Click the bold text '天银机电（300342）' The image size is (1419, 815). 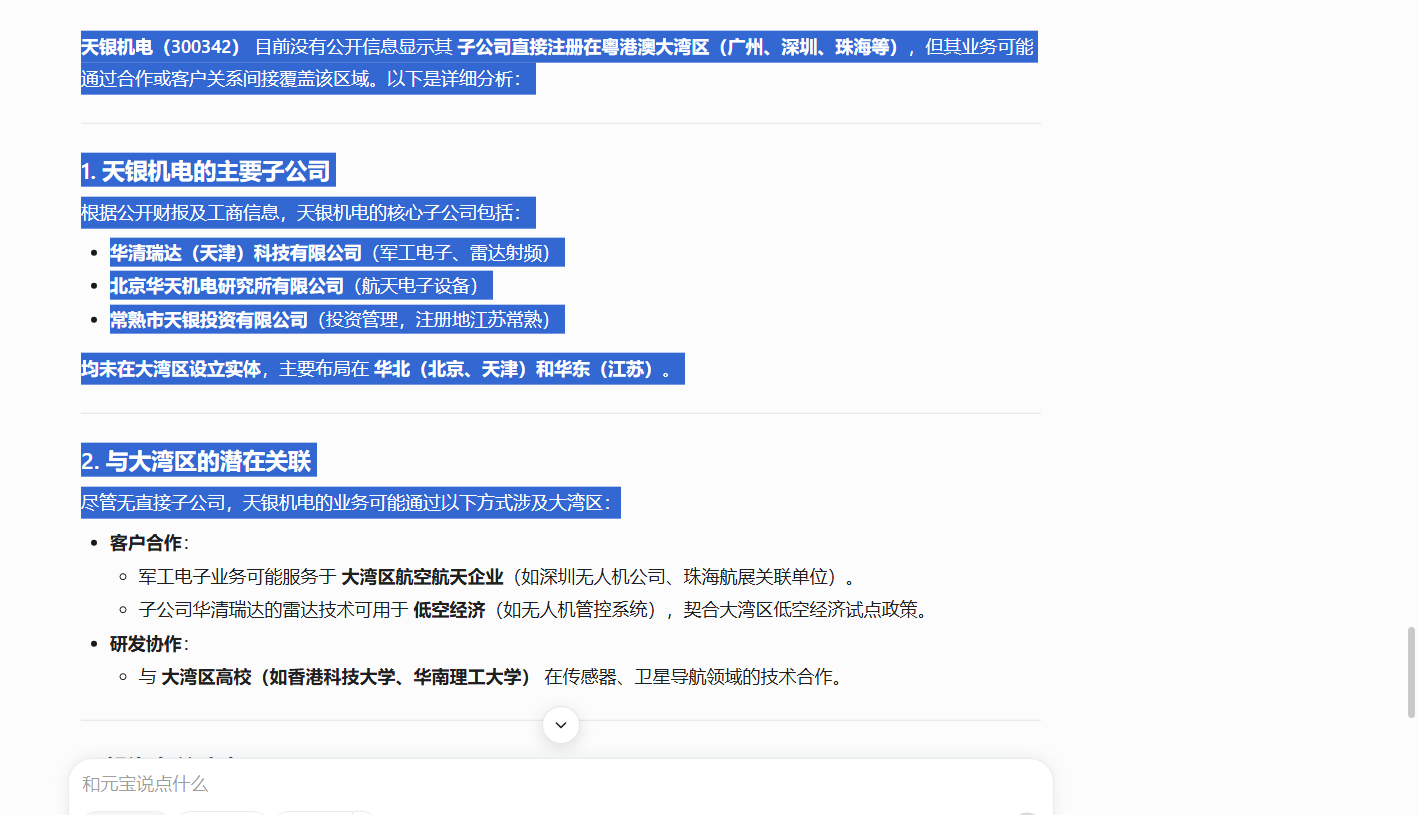[x=161, y=47]
